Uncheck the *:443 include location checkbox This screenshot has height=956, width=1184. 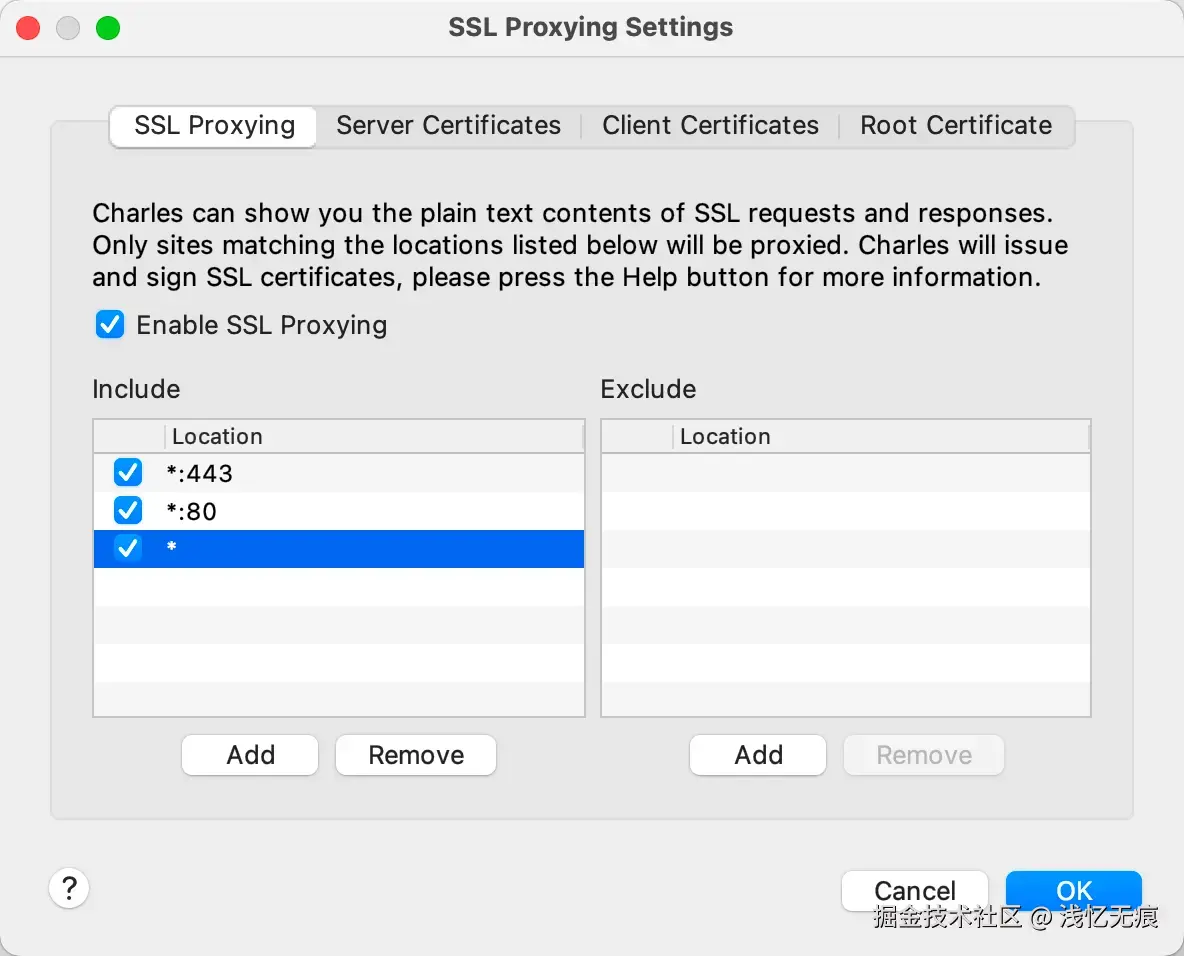tap(128, 473)
